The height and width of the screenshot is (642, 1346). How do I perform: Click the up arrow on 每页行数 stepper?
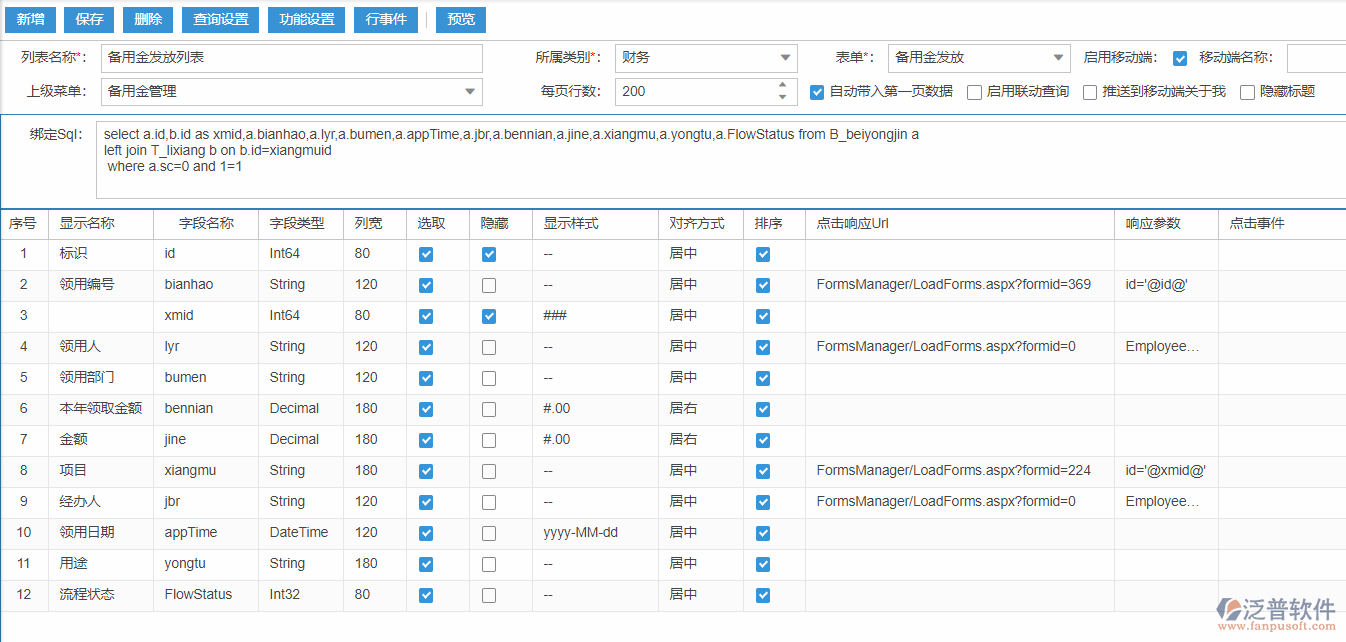coord(782,84)
